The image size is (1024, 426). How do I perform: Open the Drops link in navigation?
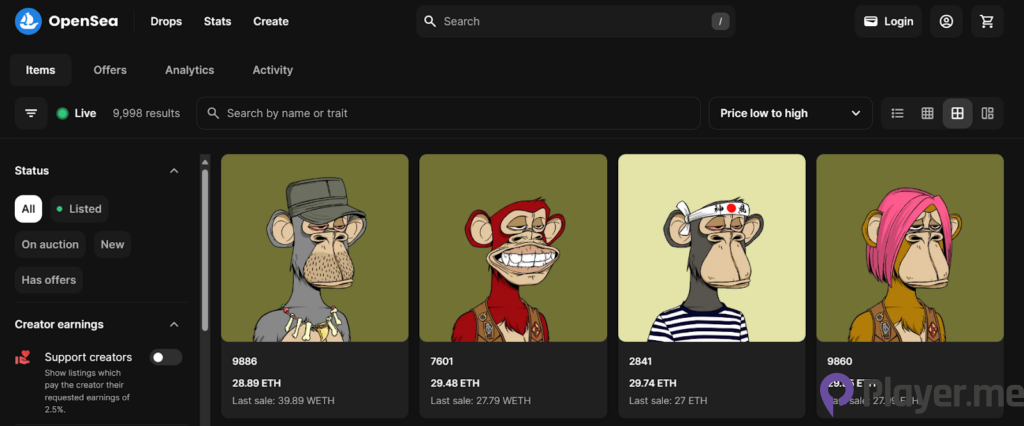(166, 21)
